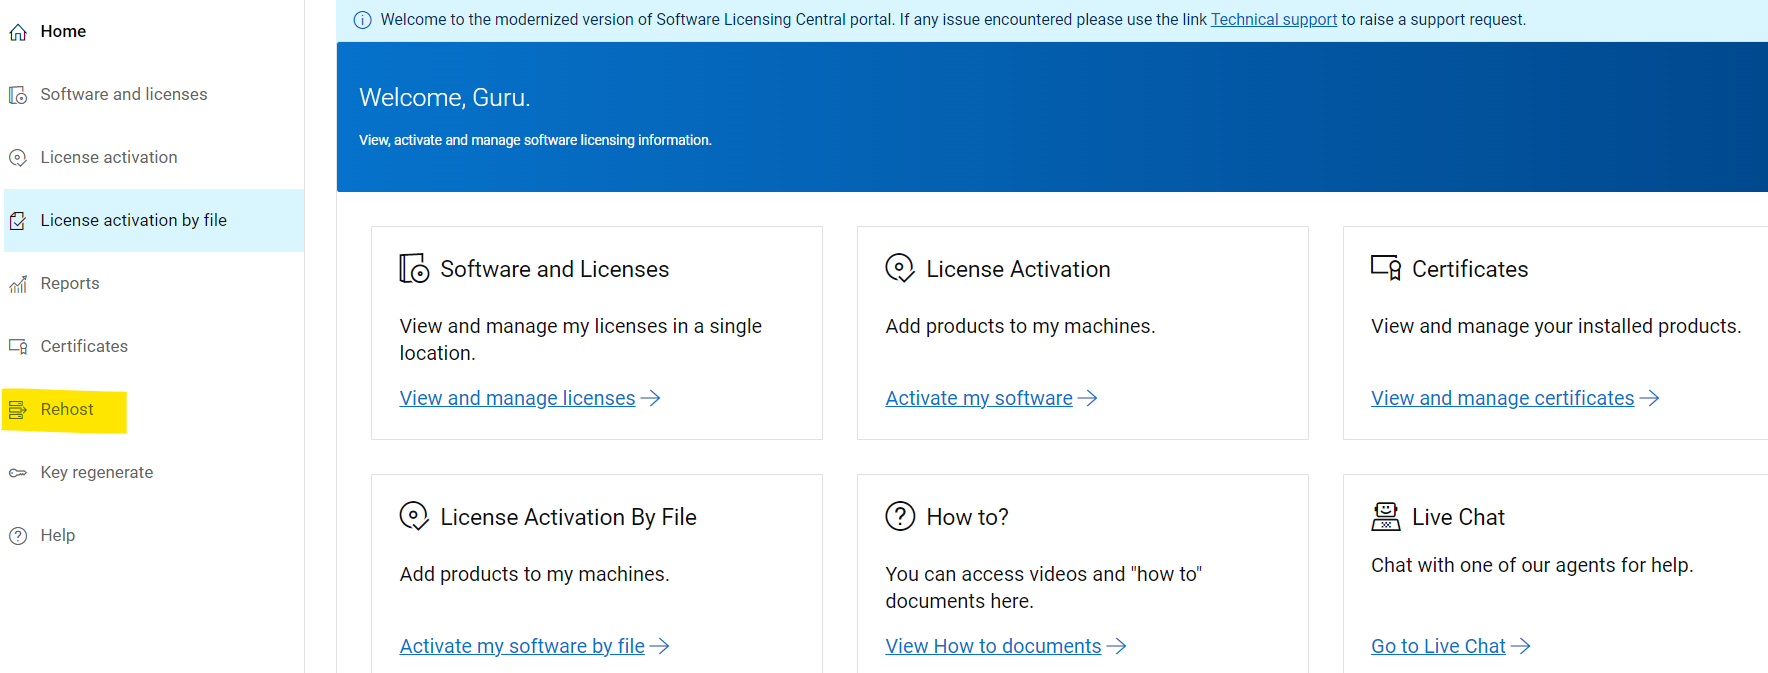
Task: Click the License activation sidebar icon
Action: coord(18,158)
